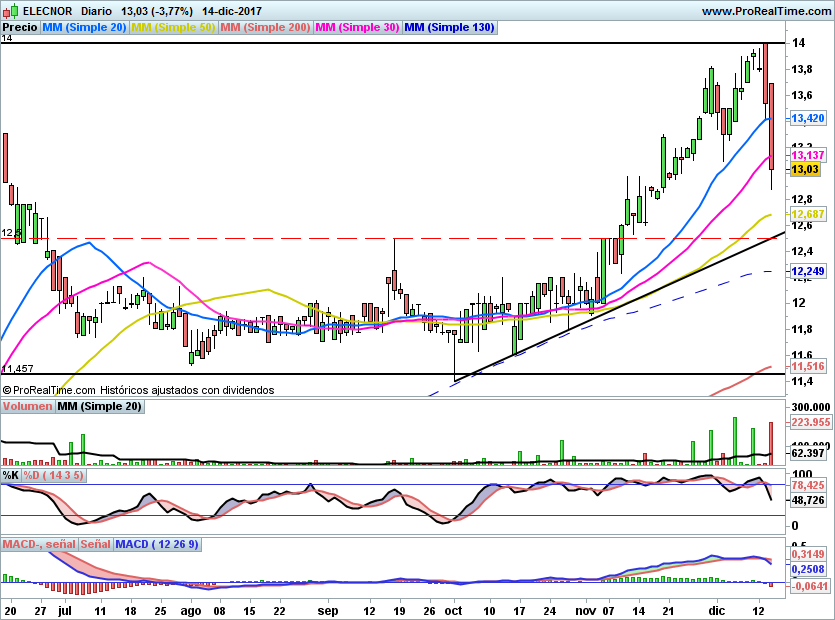Image resolution: width=835 pixels, height=620 pixels.
Task: Click the 12,687 yellow average price tag
Action: pos(808,214)
